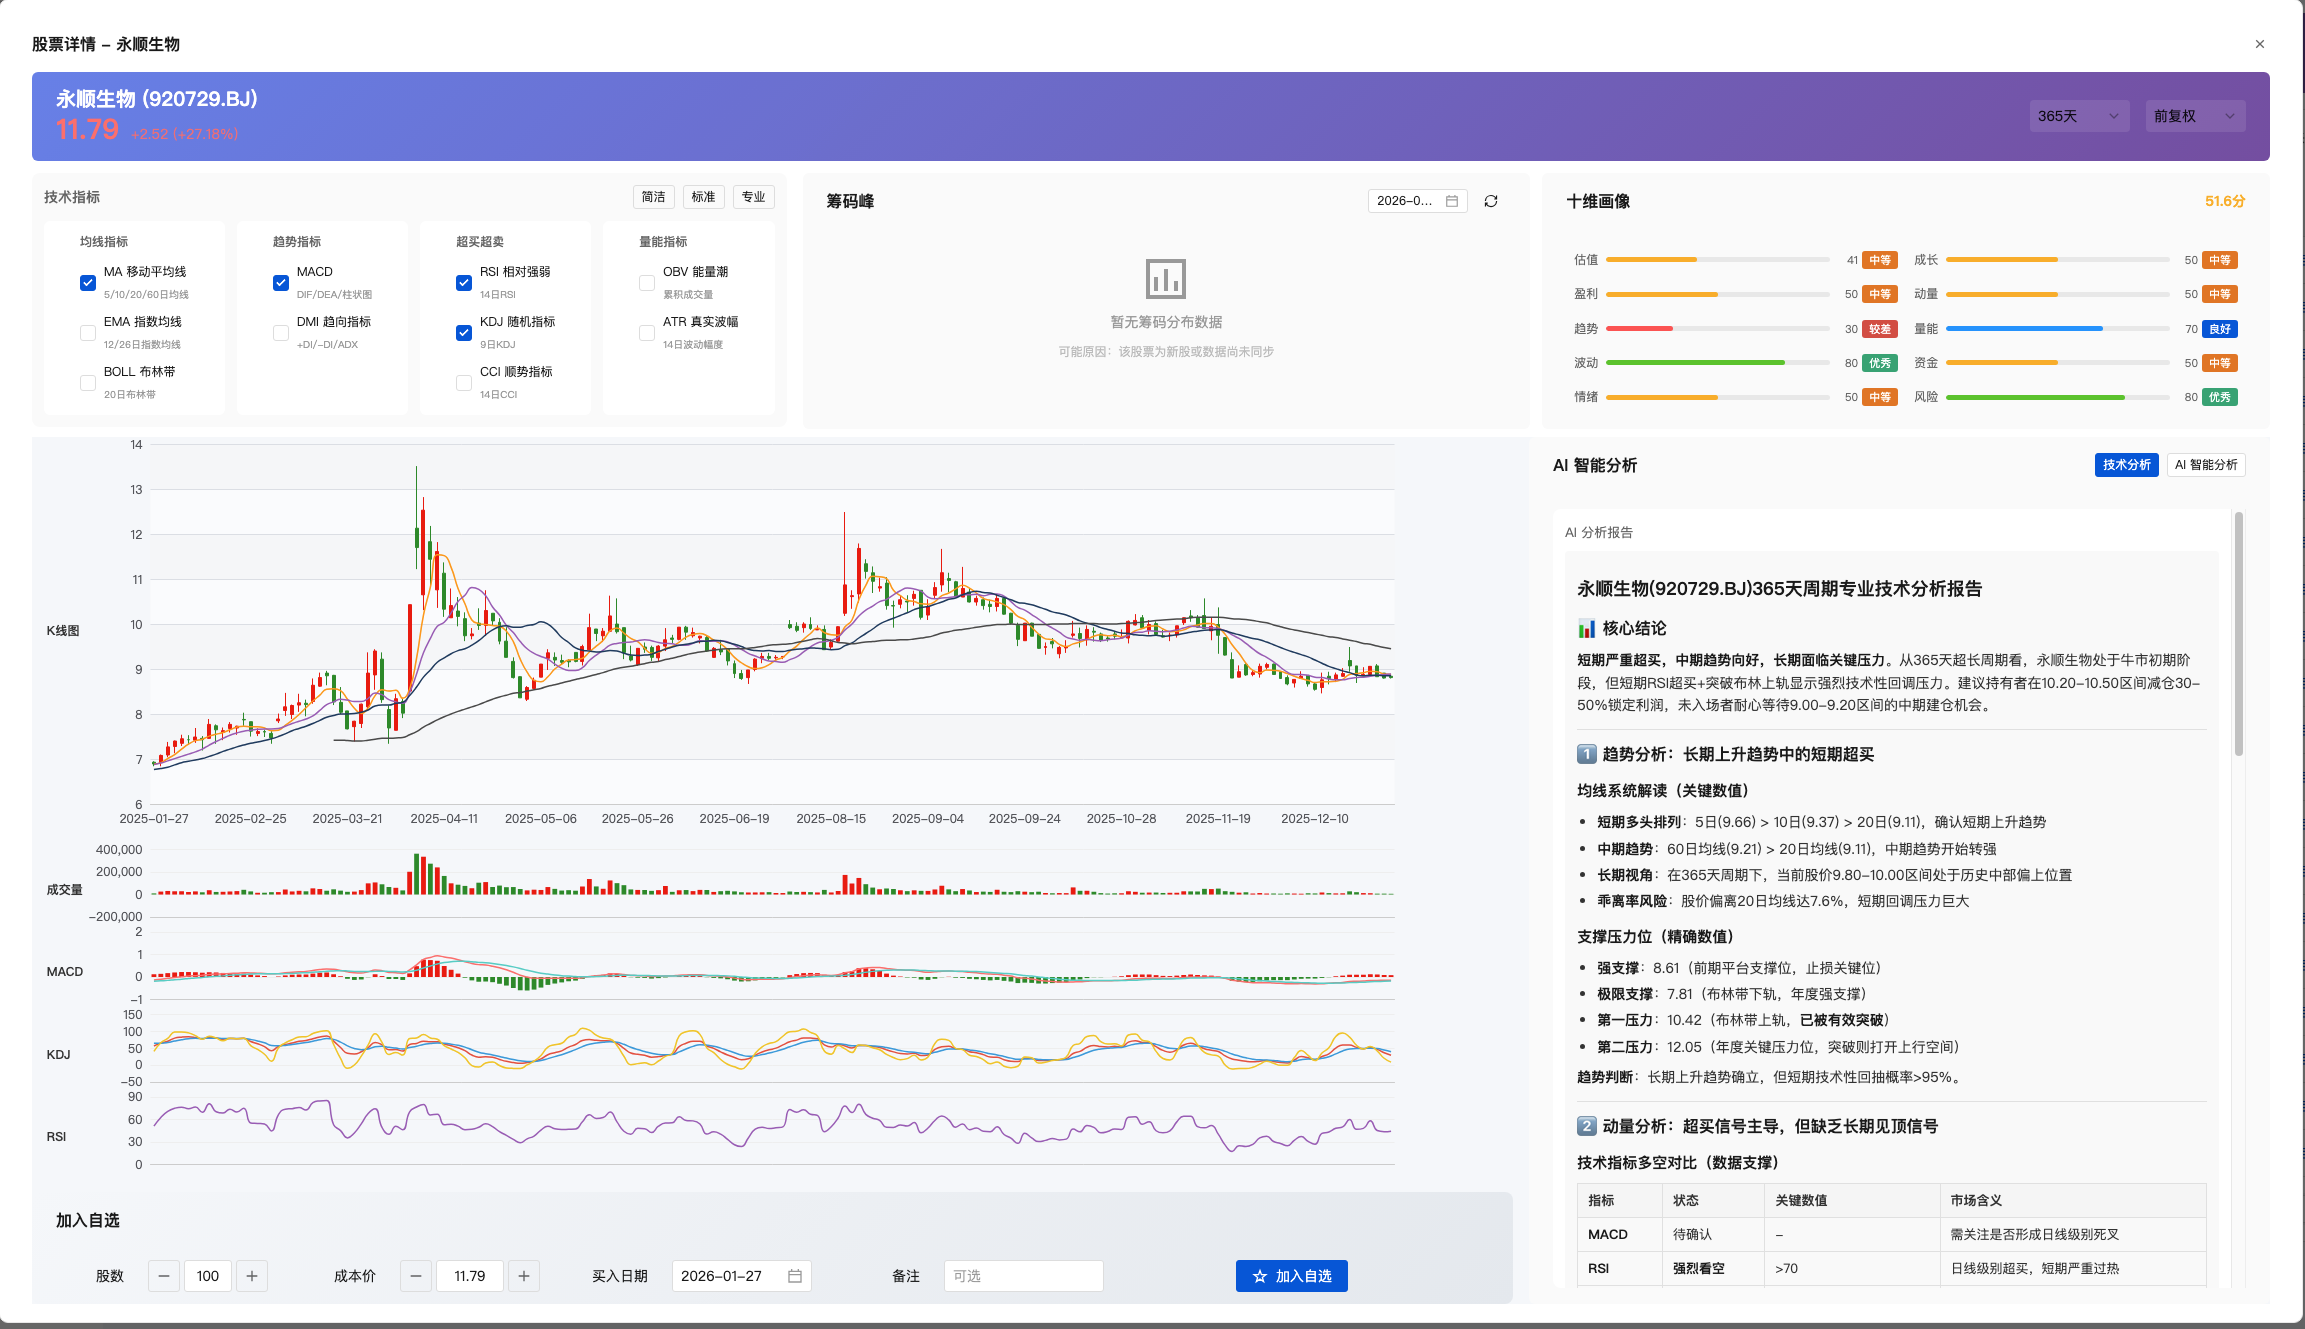The width and height of the screenshot is (2305, 1329).
Task: Decrease 成本价 with the minus button
Action: (416, 1276)
